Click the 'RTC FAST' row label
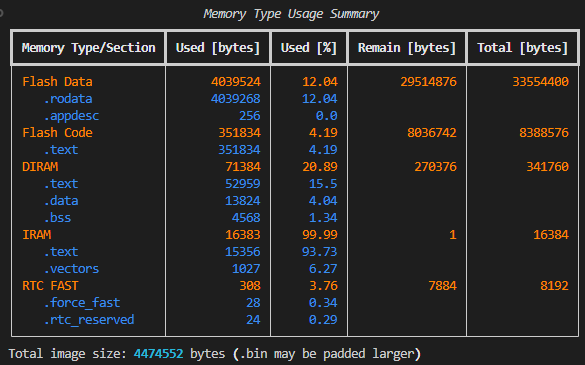 50,286
